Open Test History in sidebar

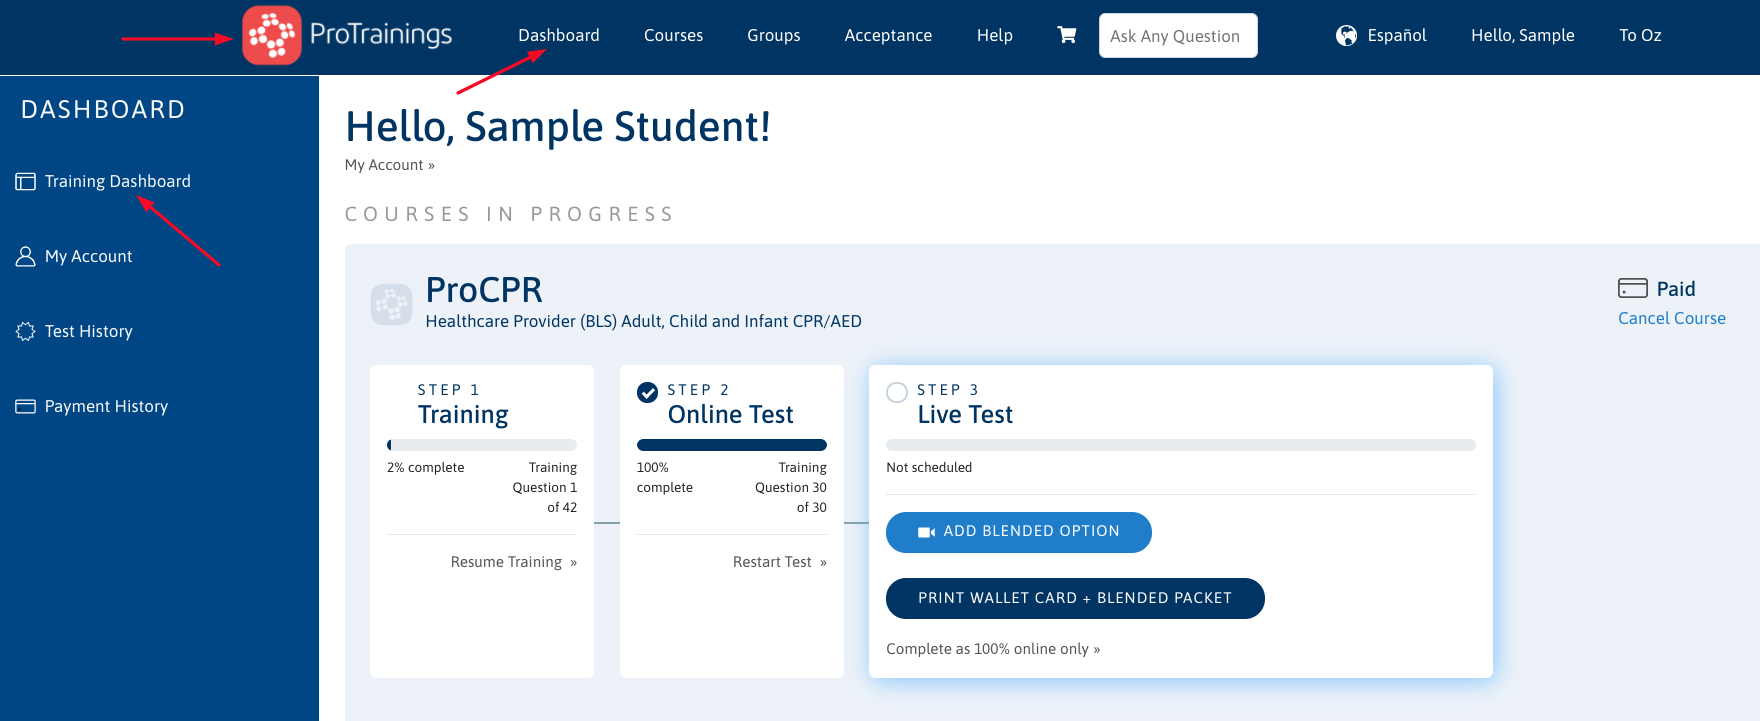point(88,331)
